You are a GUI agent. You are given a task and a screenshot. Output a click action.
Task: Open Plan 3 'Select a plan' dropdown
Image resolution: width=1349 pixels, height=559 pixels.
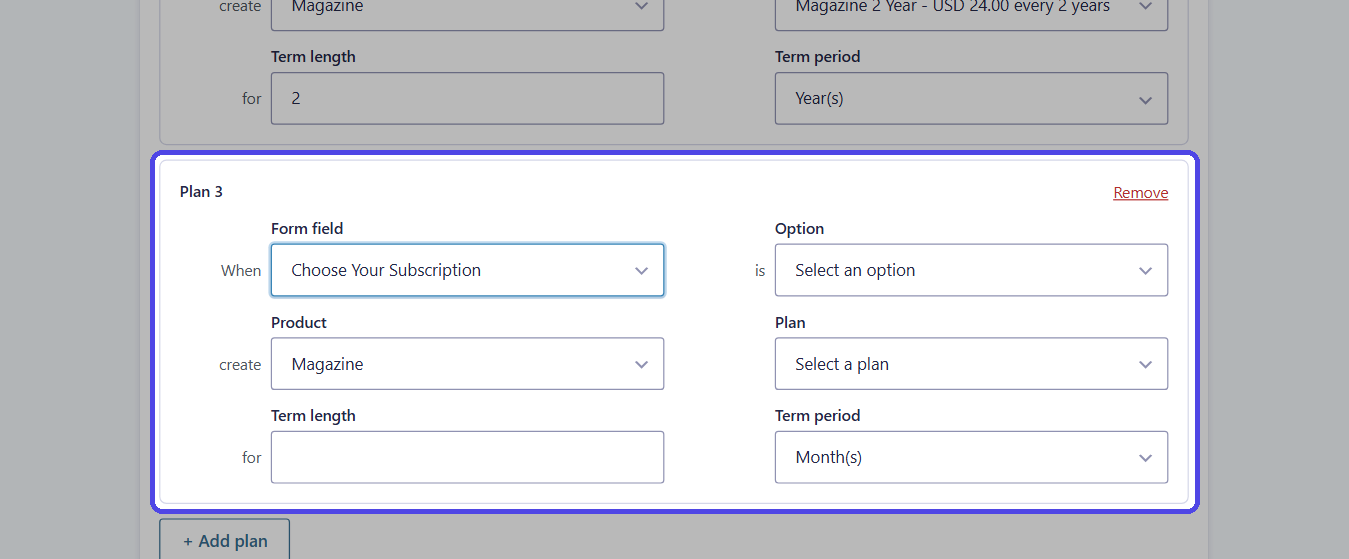tap(971, 364)
